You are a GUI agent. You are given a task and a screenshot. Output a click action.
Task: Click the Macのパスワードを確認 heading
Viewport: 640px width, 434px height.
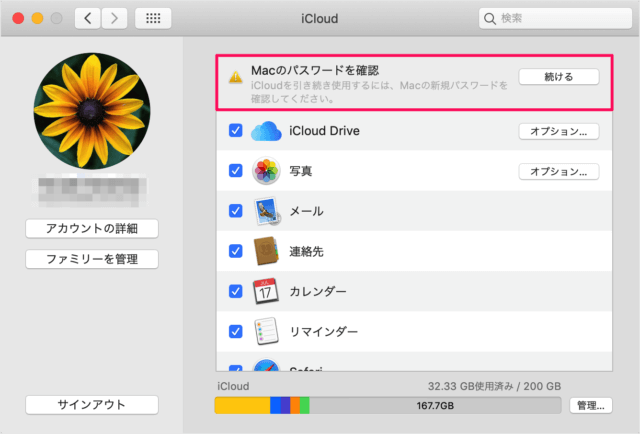point(315,70)
